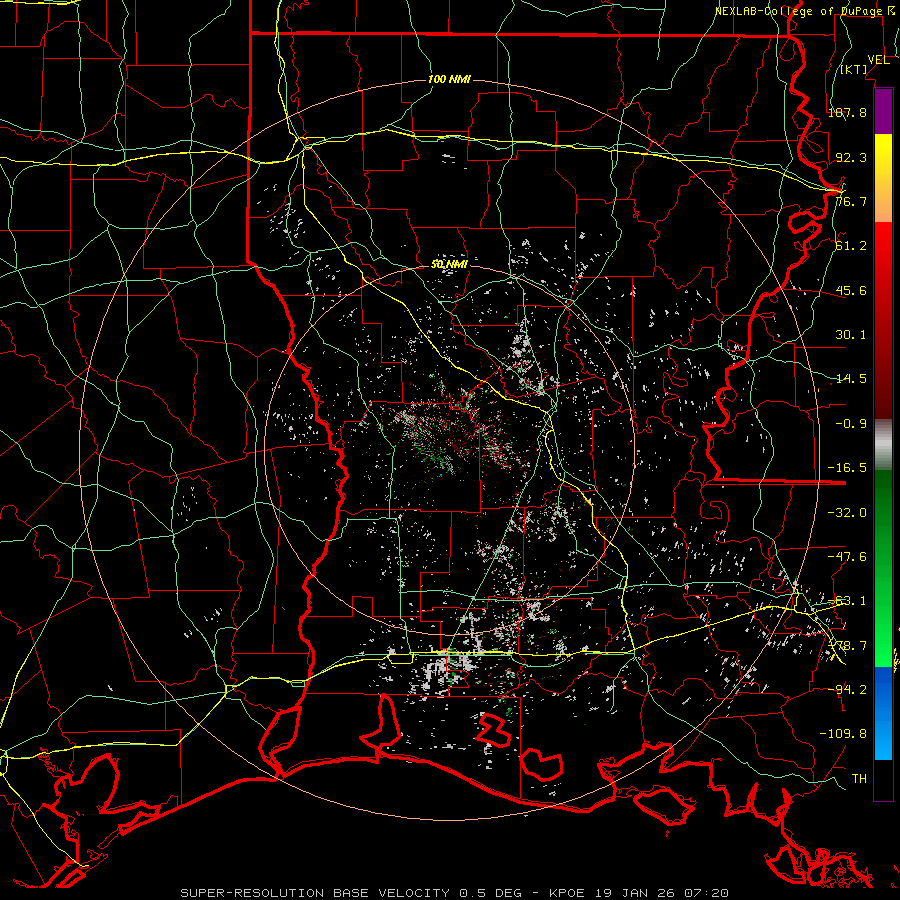Select the -47.6 scale value

pyautogui.click(x=847, y=557)
